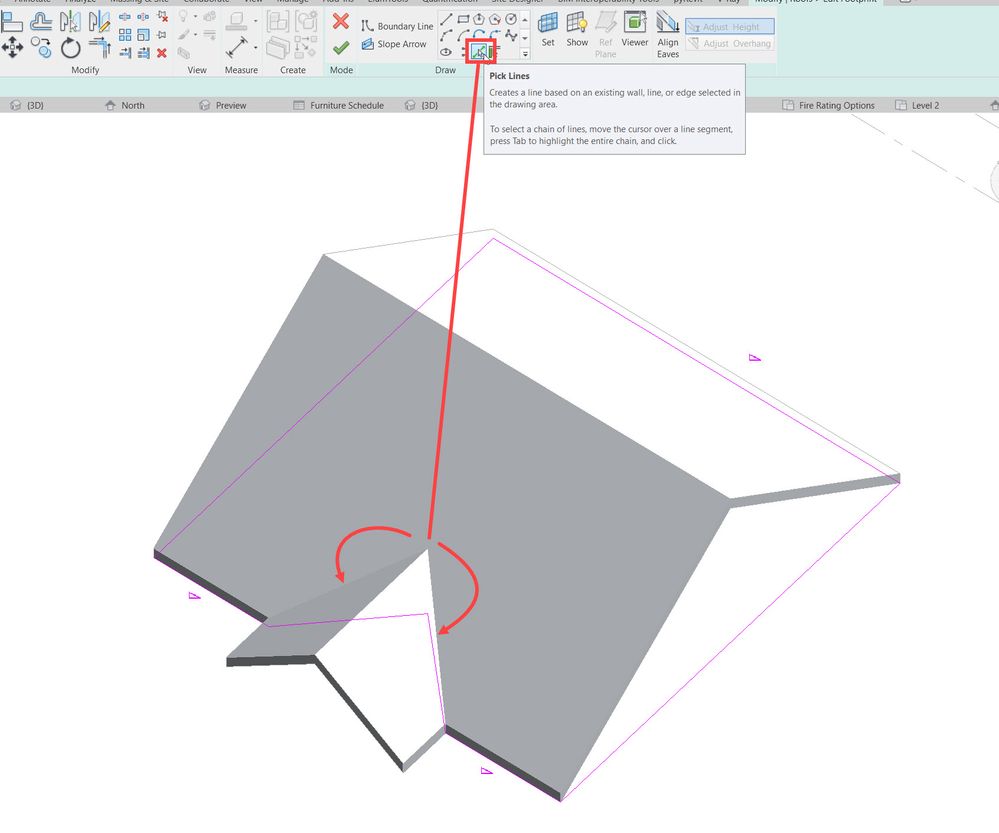The width and height of the screenshot is (999, 833).
Task: Choose the Tangent End Arc tool
Action: pos(479,34)
